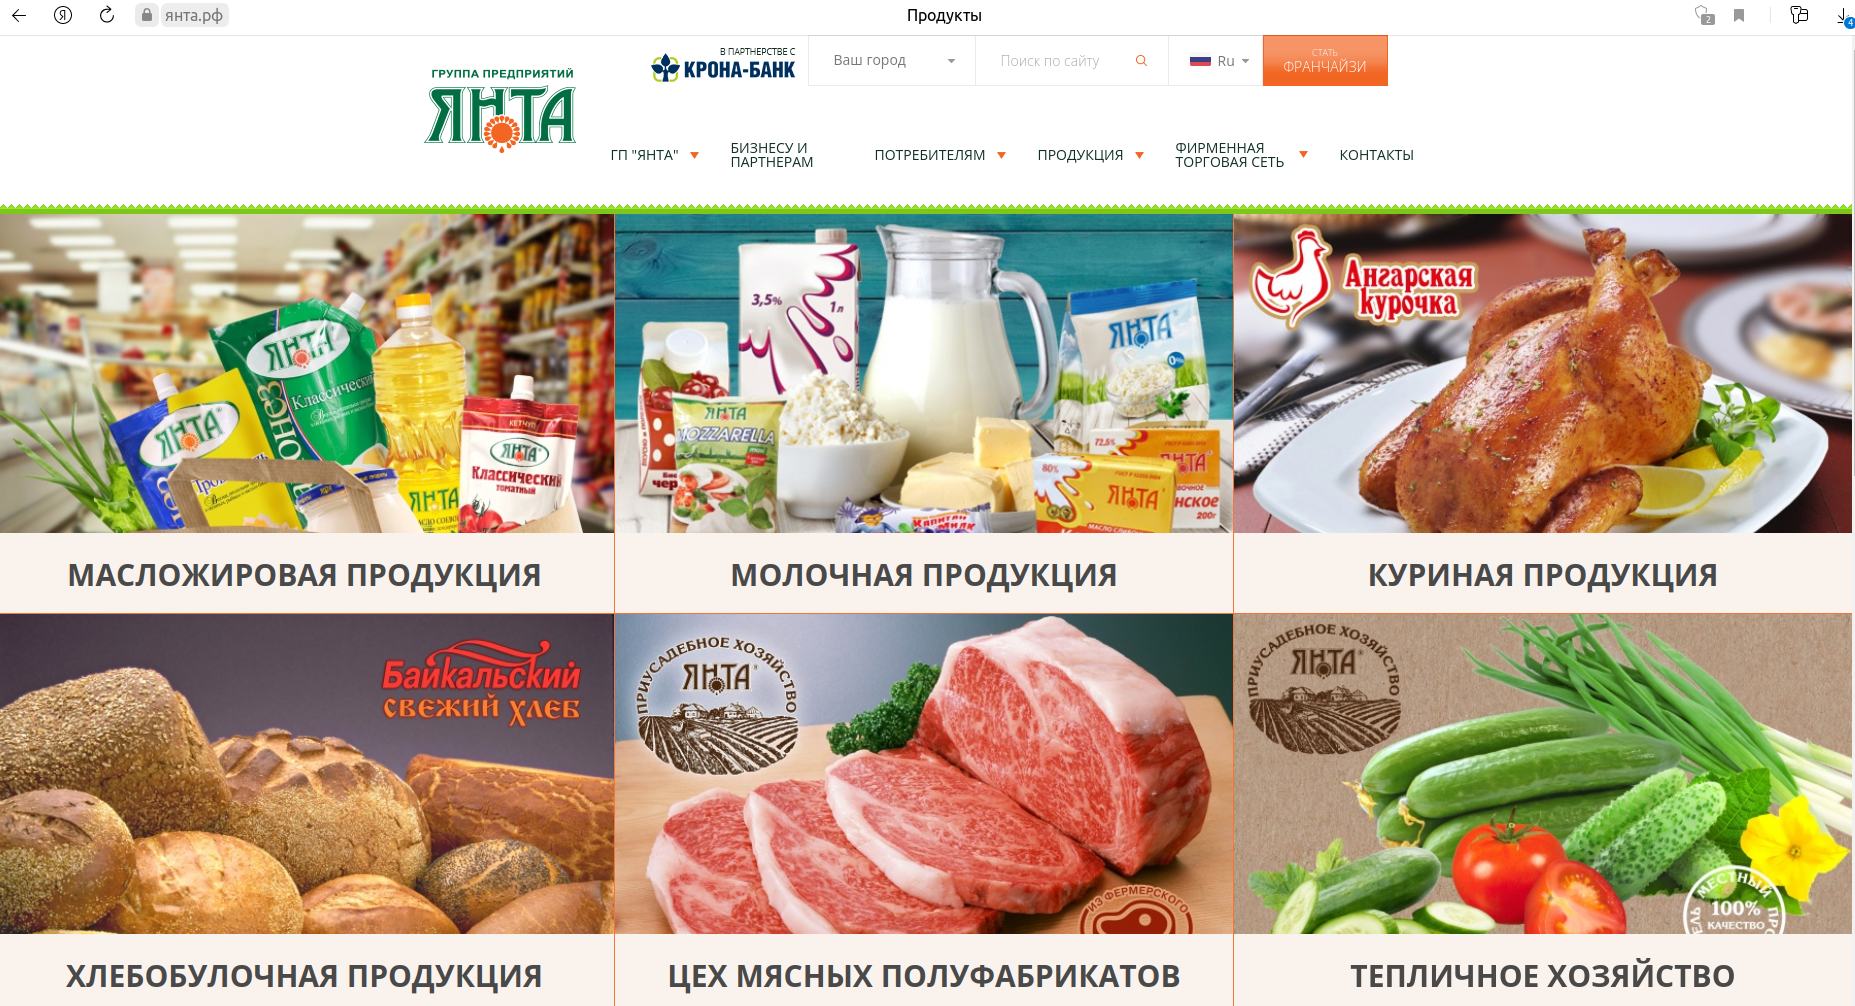
Task: Click the Стать франчайзи button
Action: [x=1325, y=61]
